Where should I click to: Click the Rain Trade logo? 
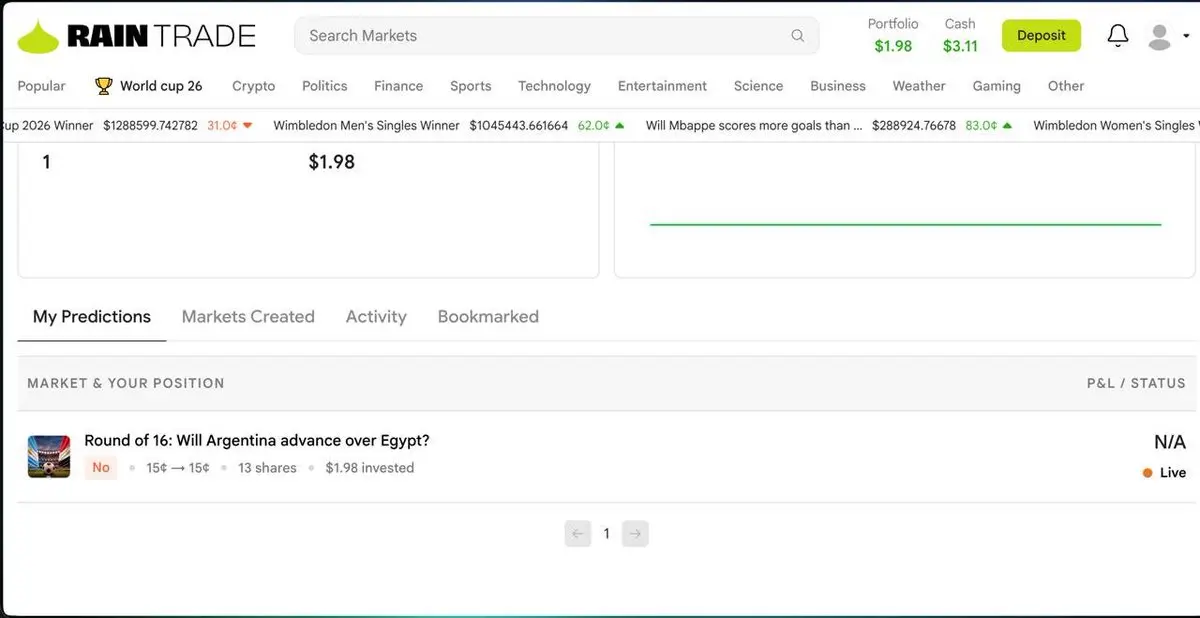(137, 37)
